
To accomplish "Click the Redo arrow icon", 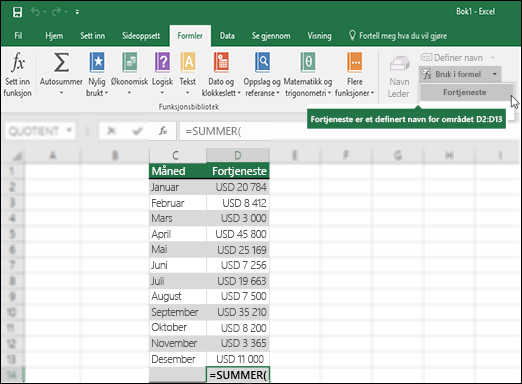I will click(x=56, y=12).
